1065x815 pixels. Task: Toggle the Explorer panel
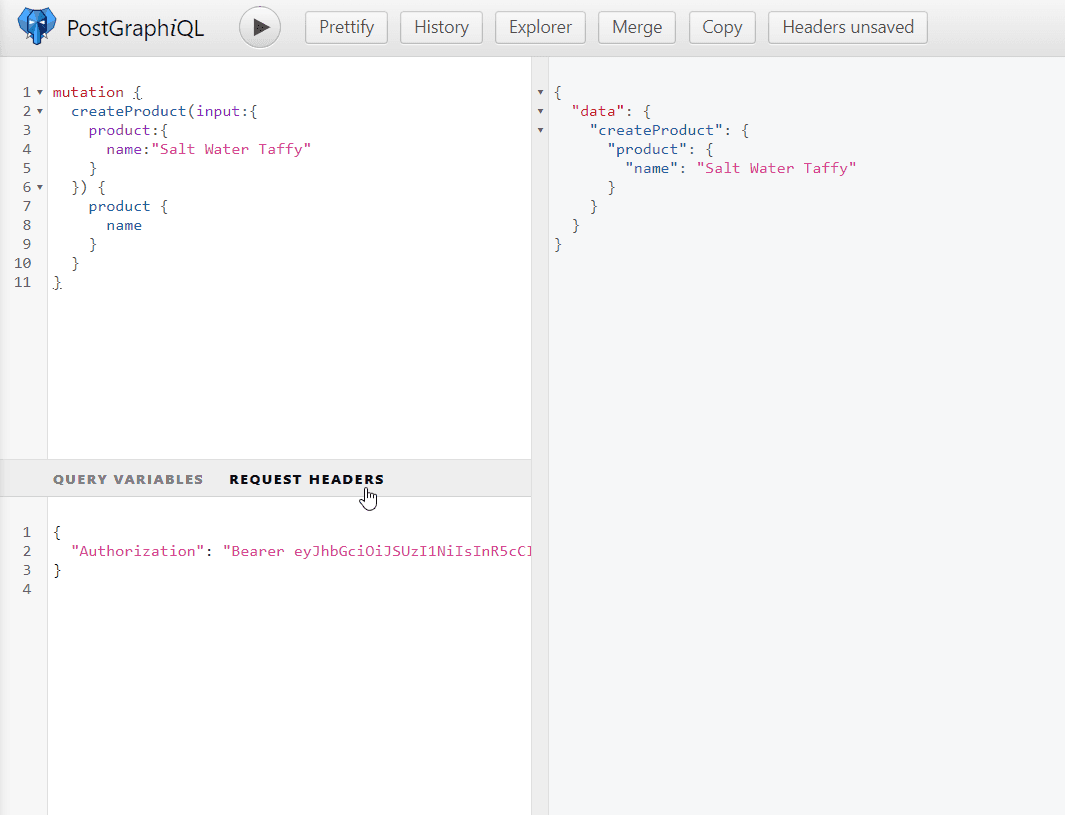540,27
